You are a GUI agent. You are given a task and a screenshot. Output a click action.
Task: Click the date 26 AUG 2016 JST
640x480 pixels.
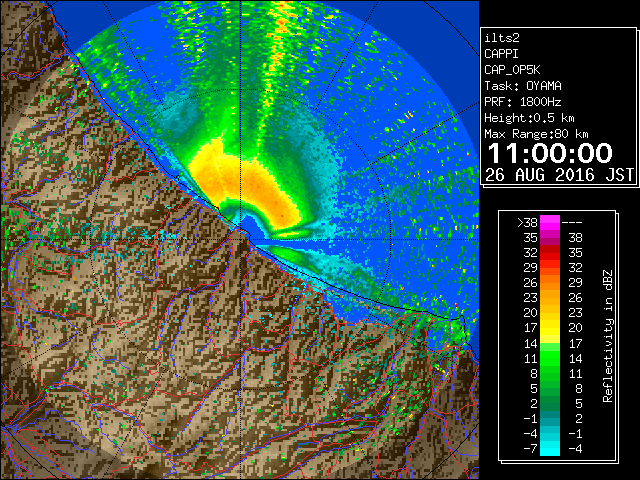tap(560, 175)
